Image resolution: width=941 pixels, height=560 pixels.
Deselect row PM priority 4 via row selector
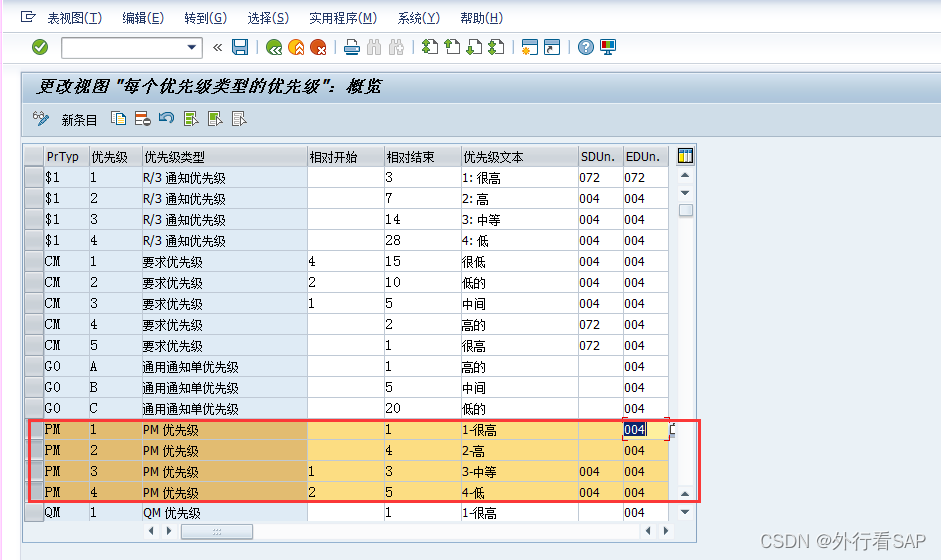(x=35, y=492)
